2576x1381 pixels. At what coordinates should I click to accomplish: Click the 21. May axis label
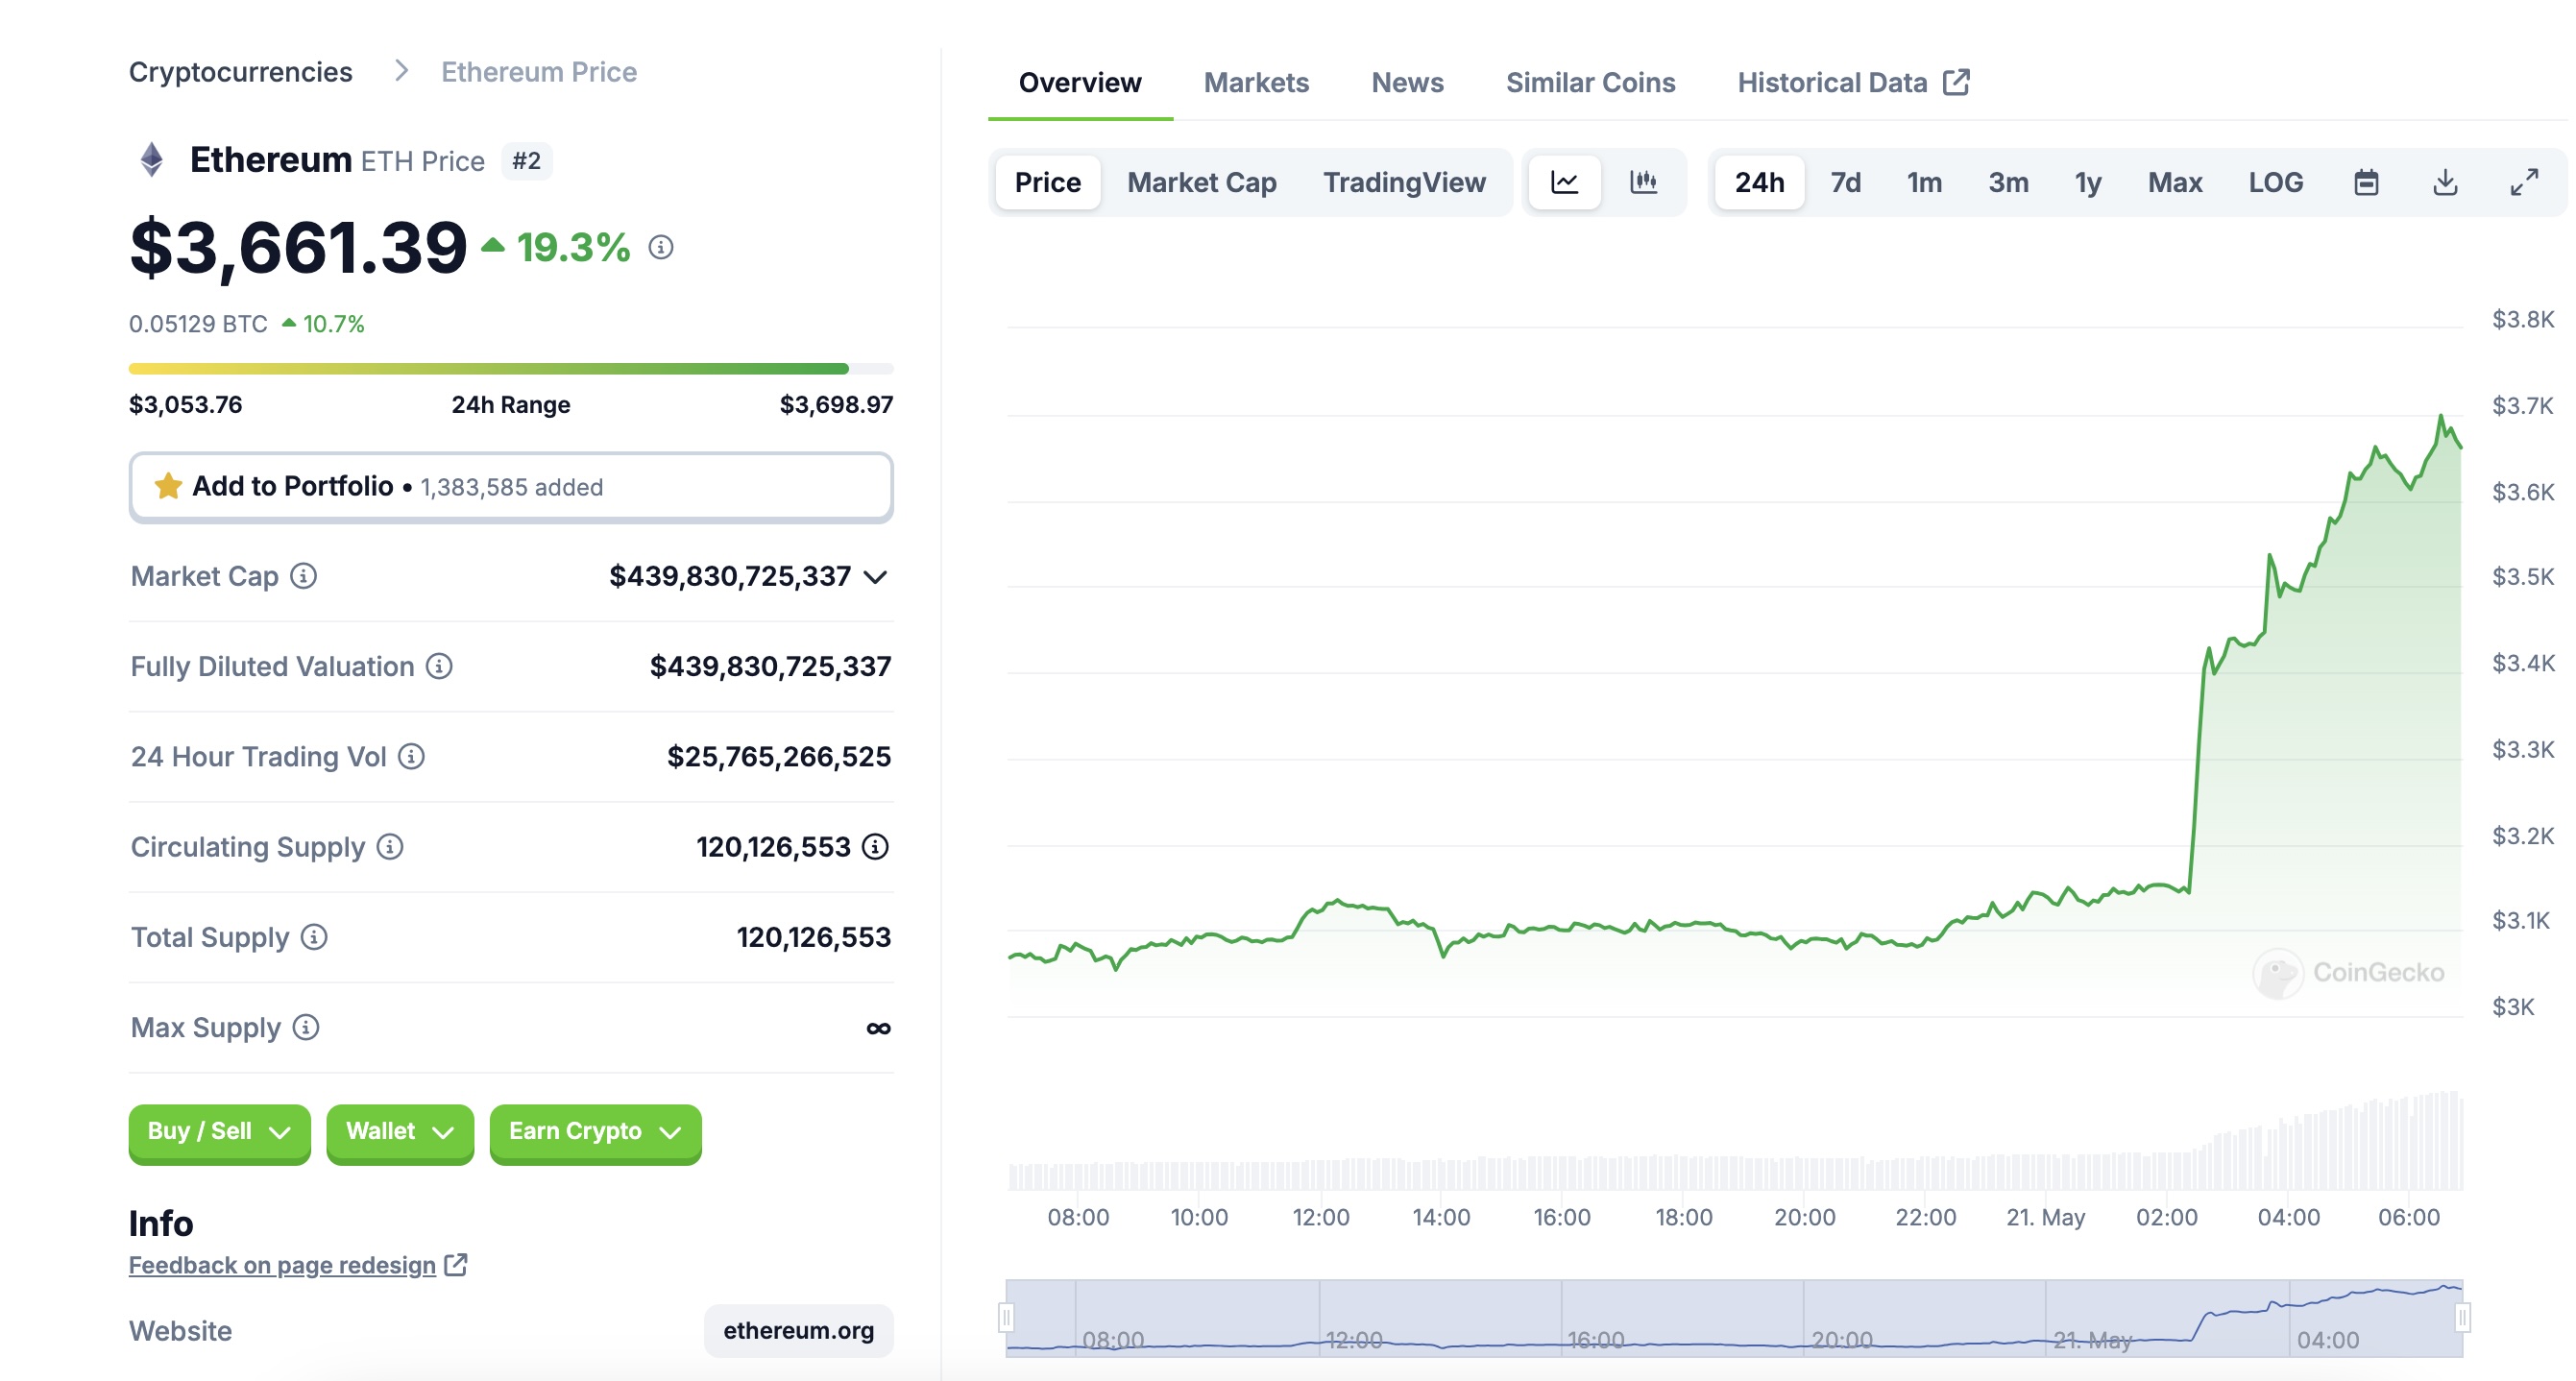coord(2045,1217)
